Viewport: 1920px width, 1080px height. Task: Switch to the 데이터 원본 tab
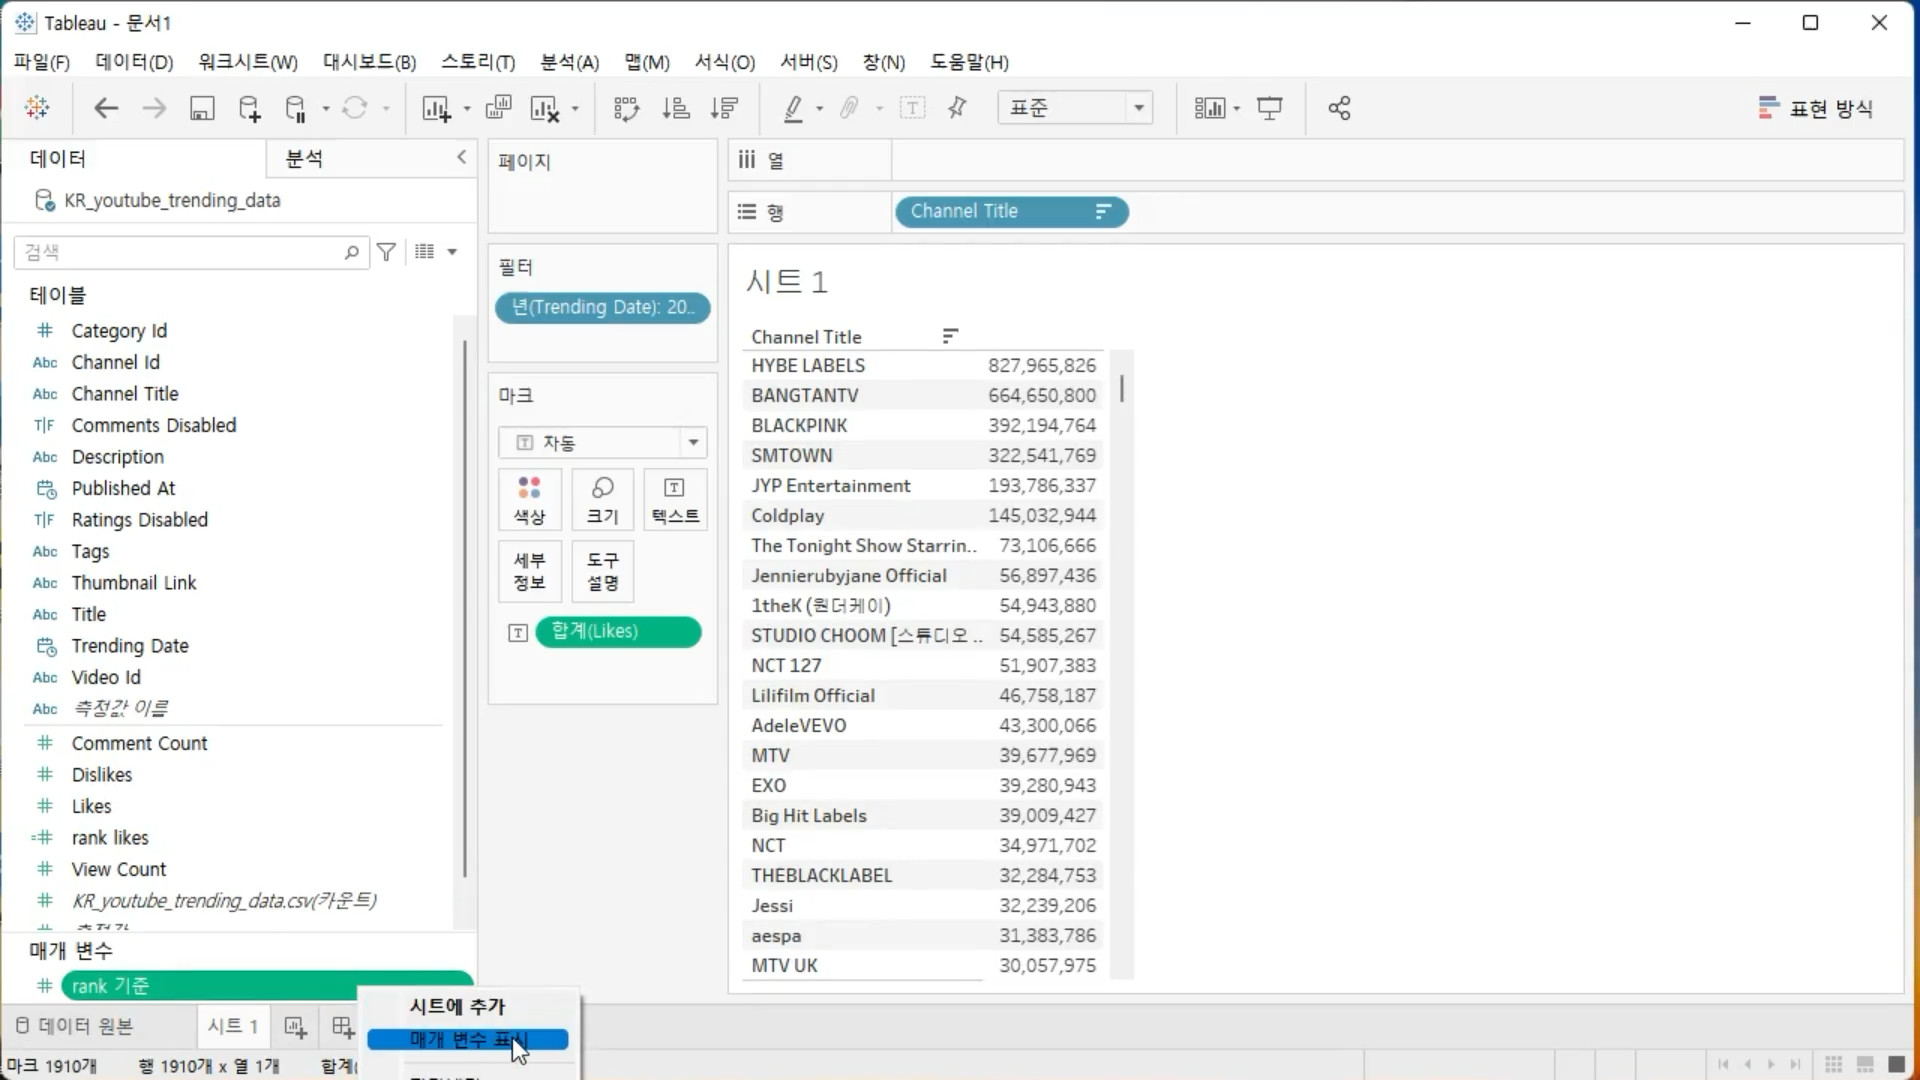point(75,1026)
